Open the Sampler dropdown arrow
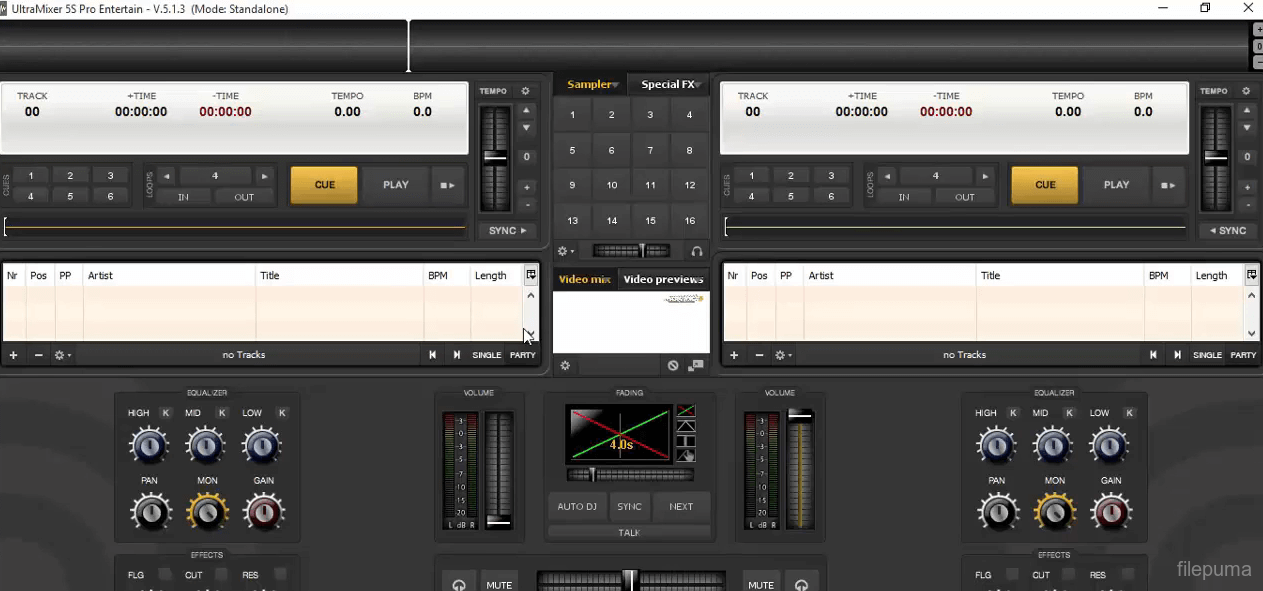Viewport: 1263px width, 591px height. click(x=616, y=85)
